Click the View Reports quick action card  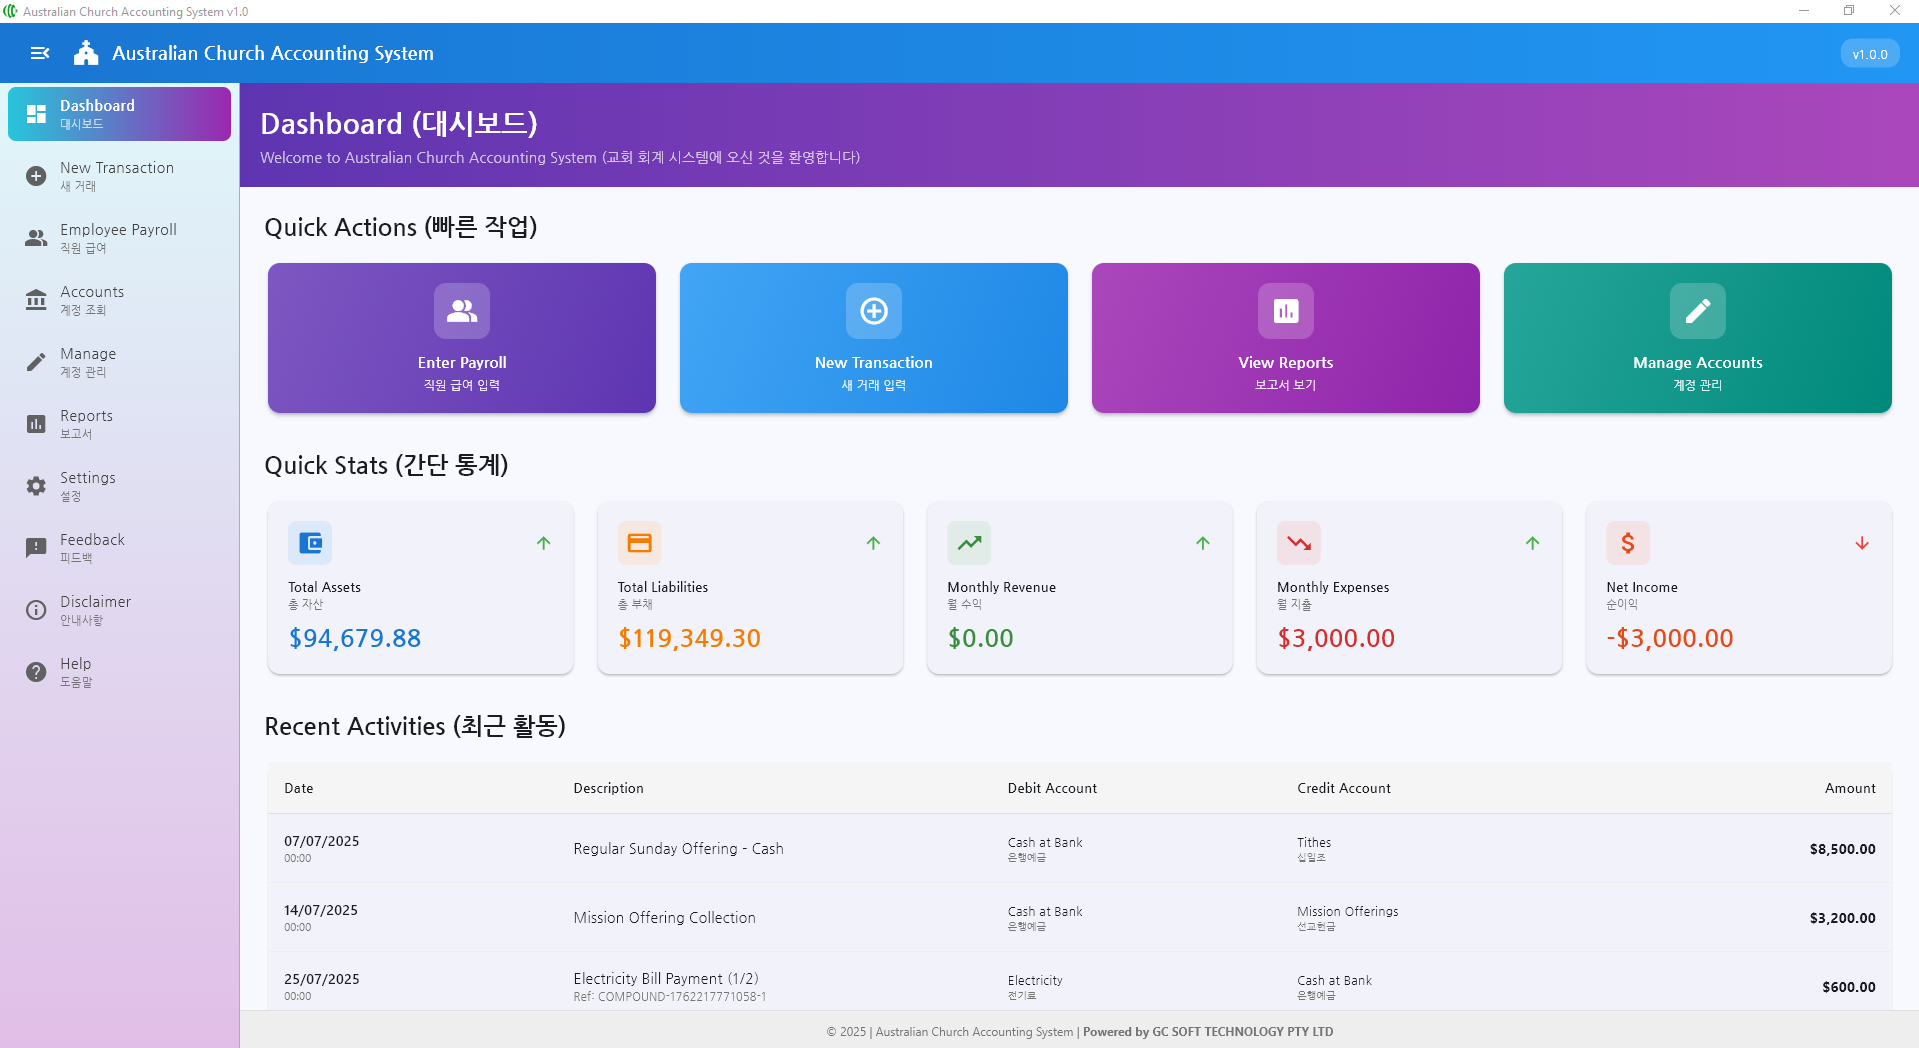coord(1285,338)
